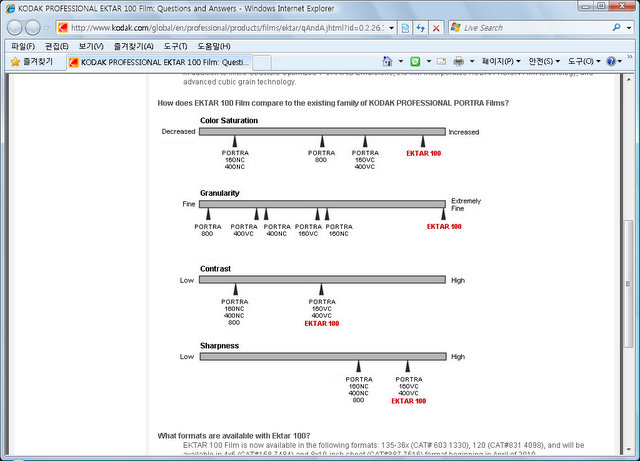640x461 pixels.
Task: Open the 도구(O) command bar menu
Action: [584, 61]
